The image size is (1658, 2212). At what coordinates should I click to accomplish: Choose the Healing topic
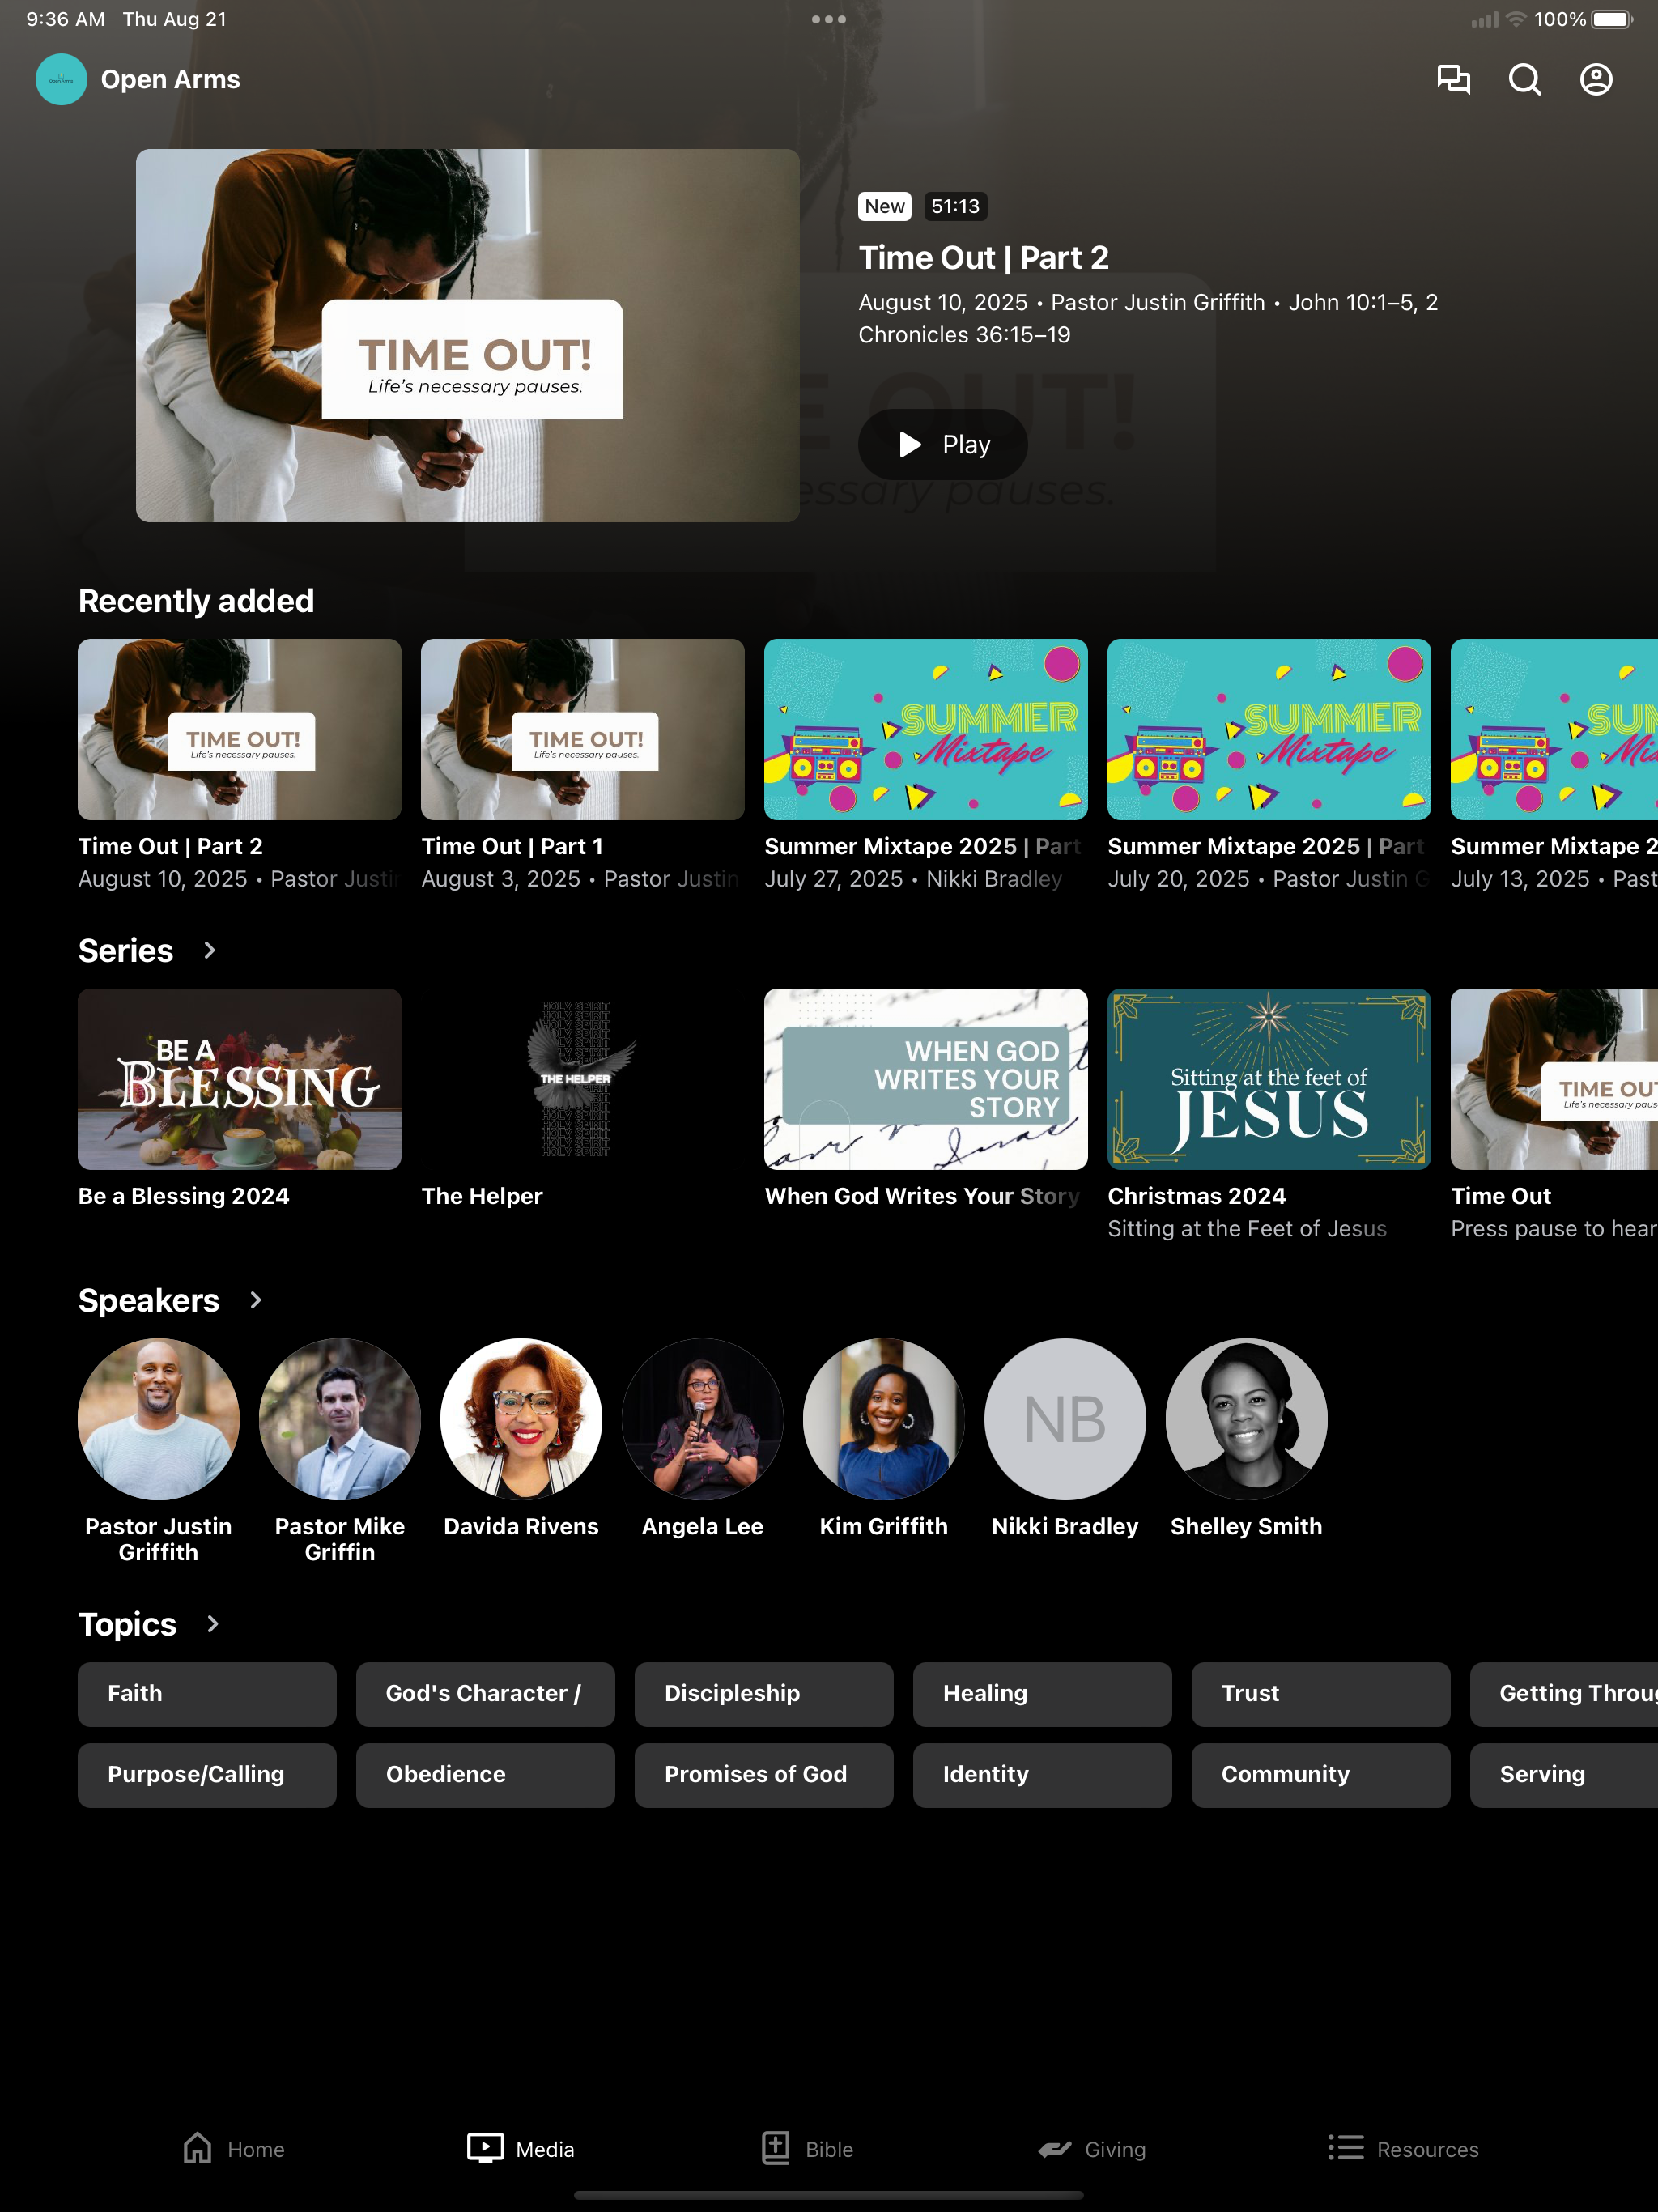click(x=1042, y=1694)
